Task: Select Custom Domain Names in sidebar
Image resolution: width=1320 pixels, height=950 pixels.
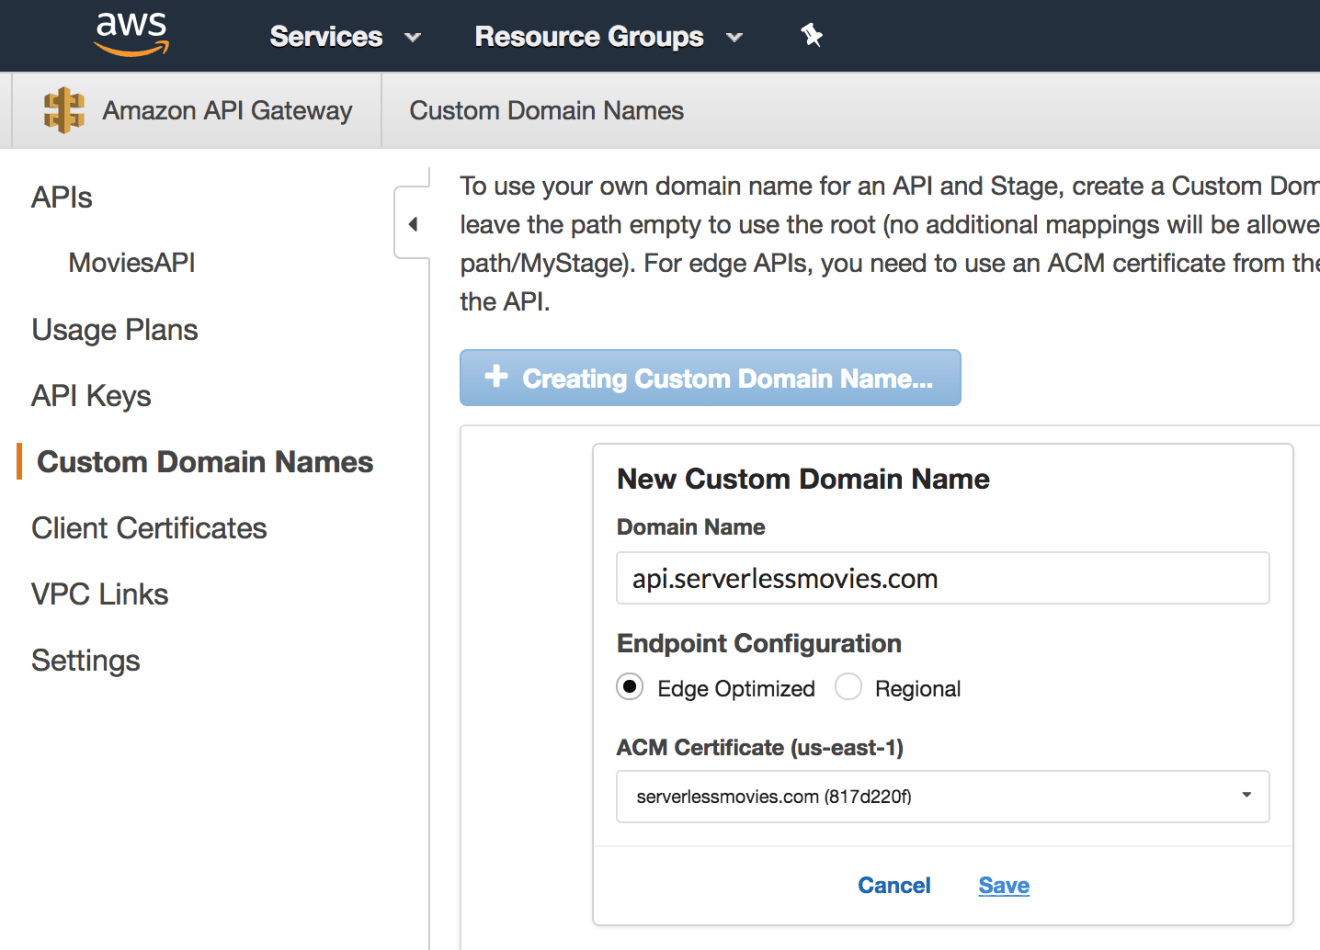Action: [205, 462]
